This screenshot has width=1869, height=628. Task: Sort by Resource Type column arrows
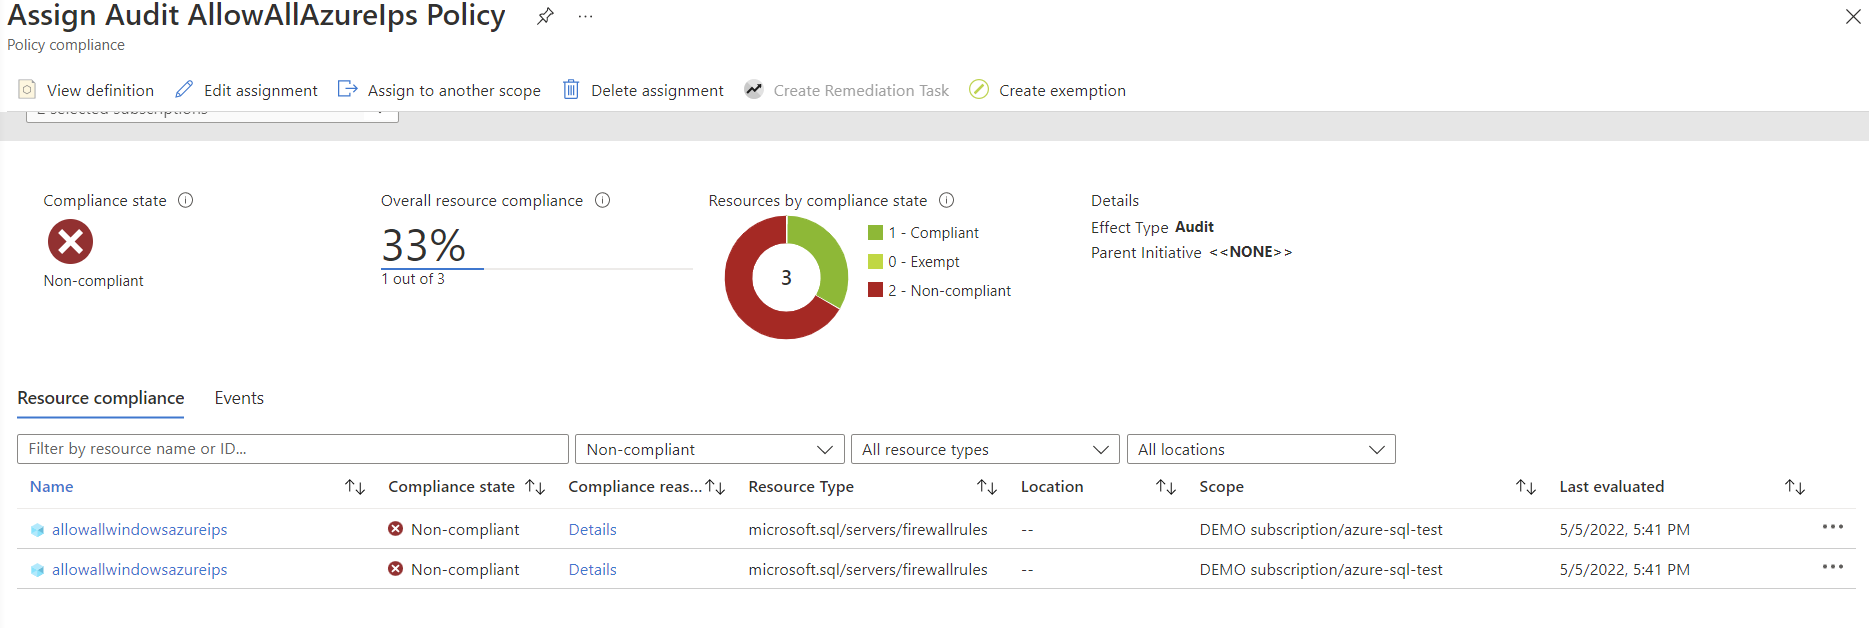point(987,487)
